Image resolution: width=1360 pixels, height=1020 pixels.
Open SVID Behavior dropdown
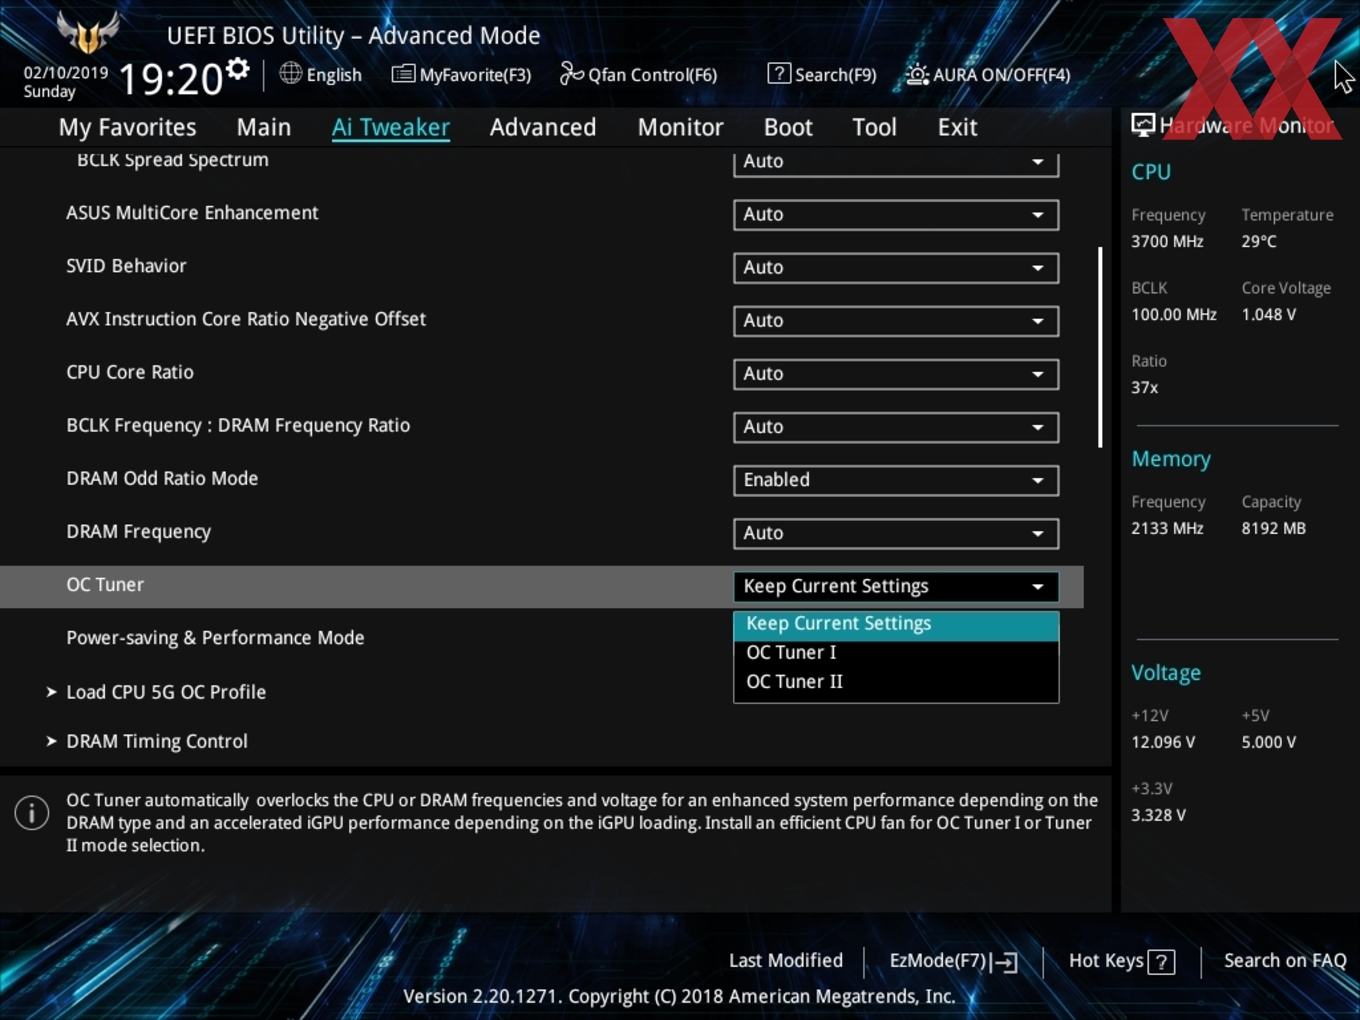896,267
